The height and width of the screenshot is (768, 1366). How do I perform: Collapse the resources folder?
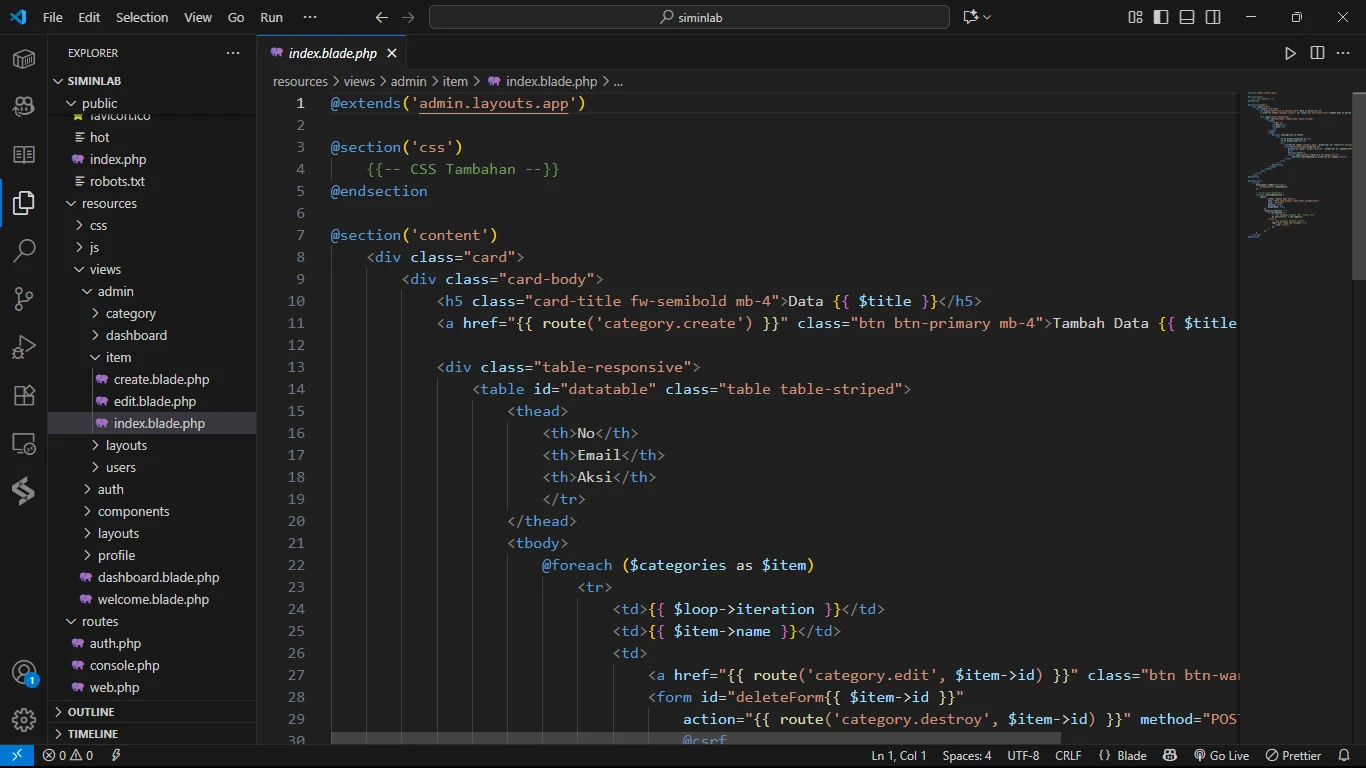click(x=109, y=203)
